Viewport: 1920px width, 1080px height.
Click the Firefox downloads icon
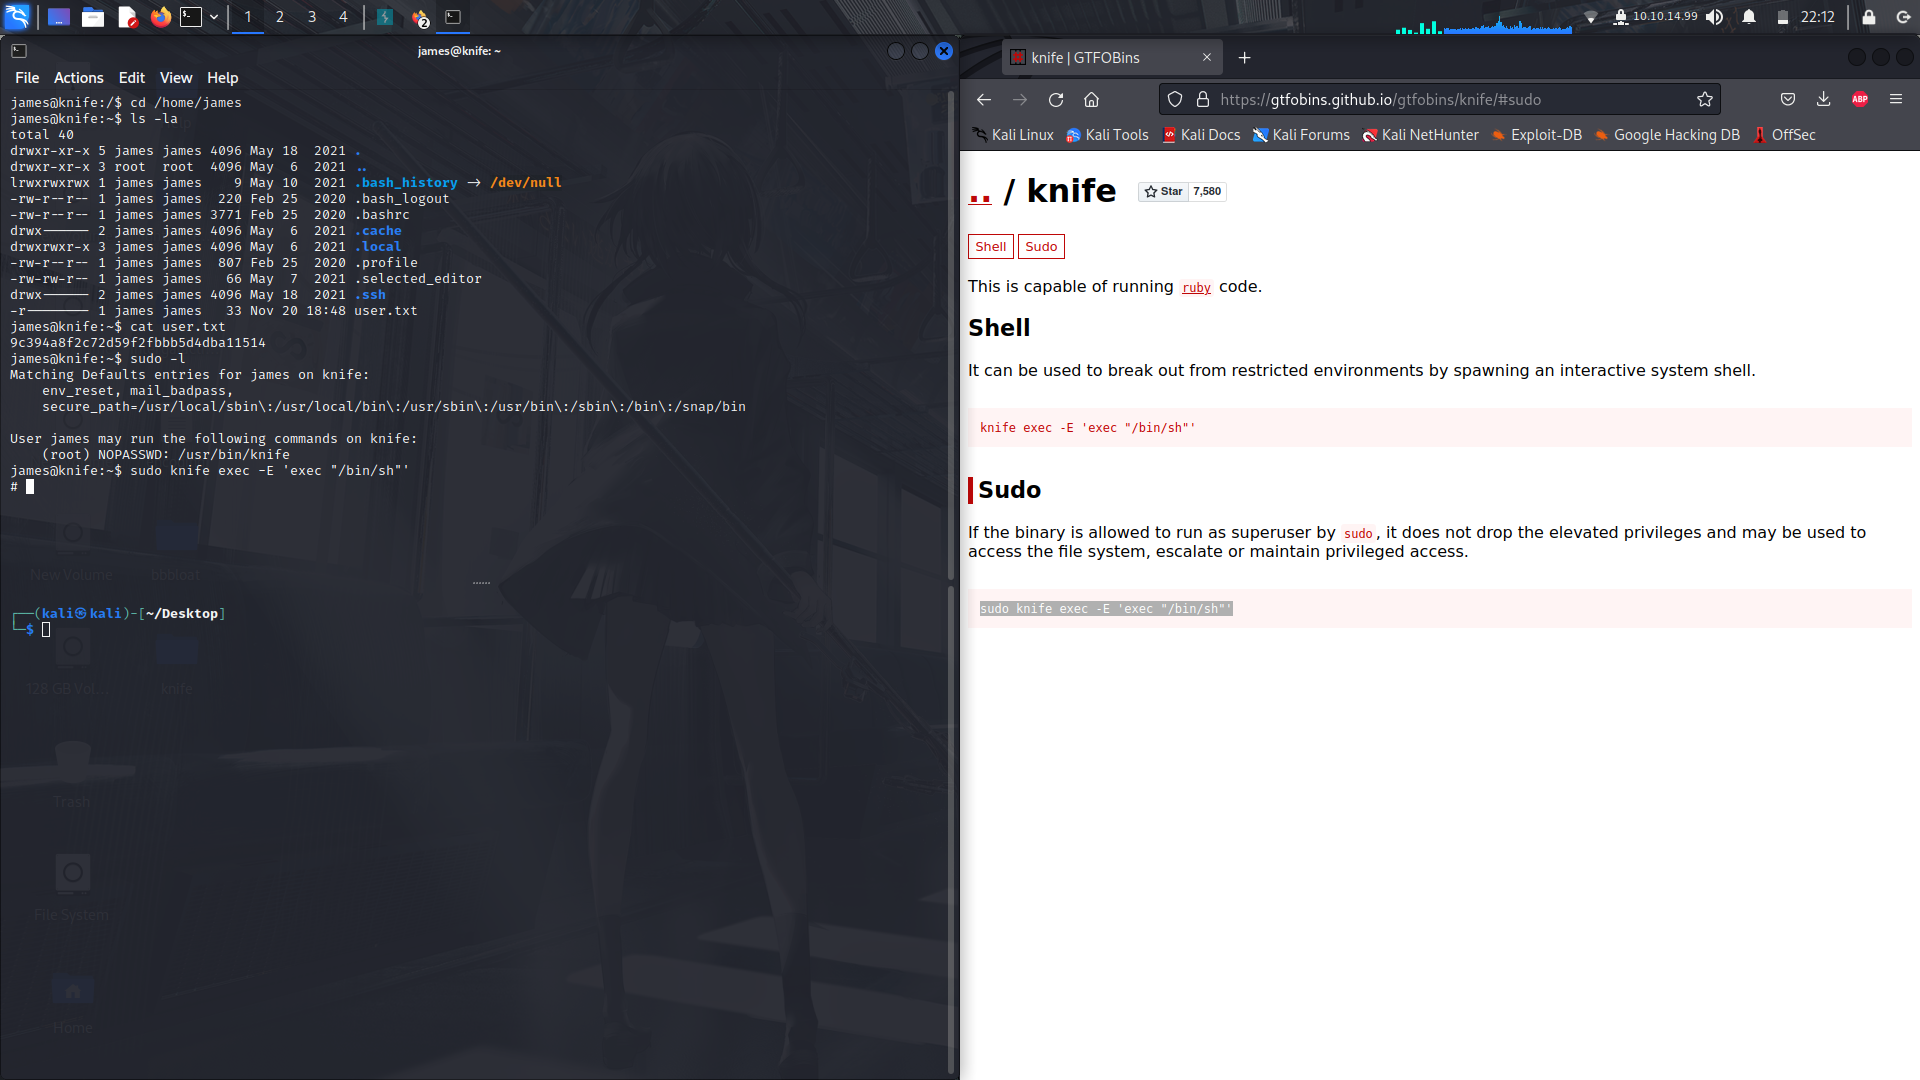[x=1823, y=99]
